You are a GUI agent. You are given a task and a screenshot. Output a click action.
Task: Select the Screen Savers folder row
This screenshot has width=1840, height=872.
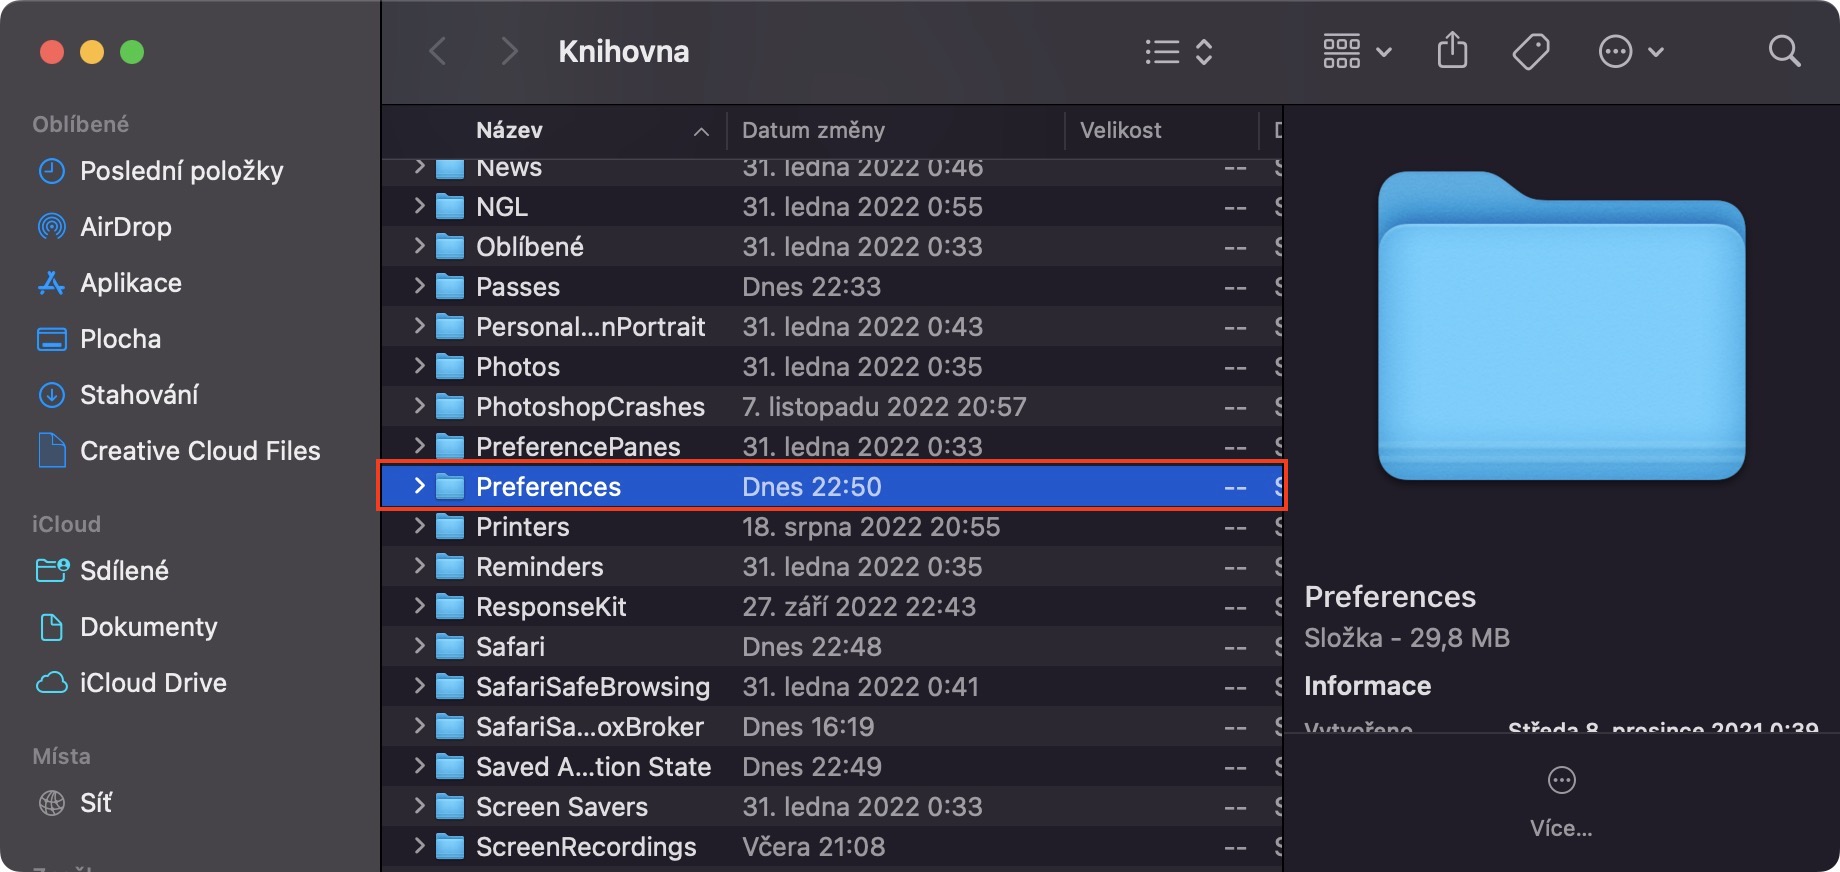(562, 807)
